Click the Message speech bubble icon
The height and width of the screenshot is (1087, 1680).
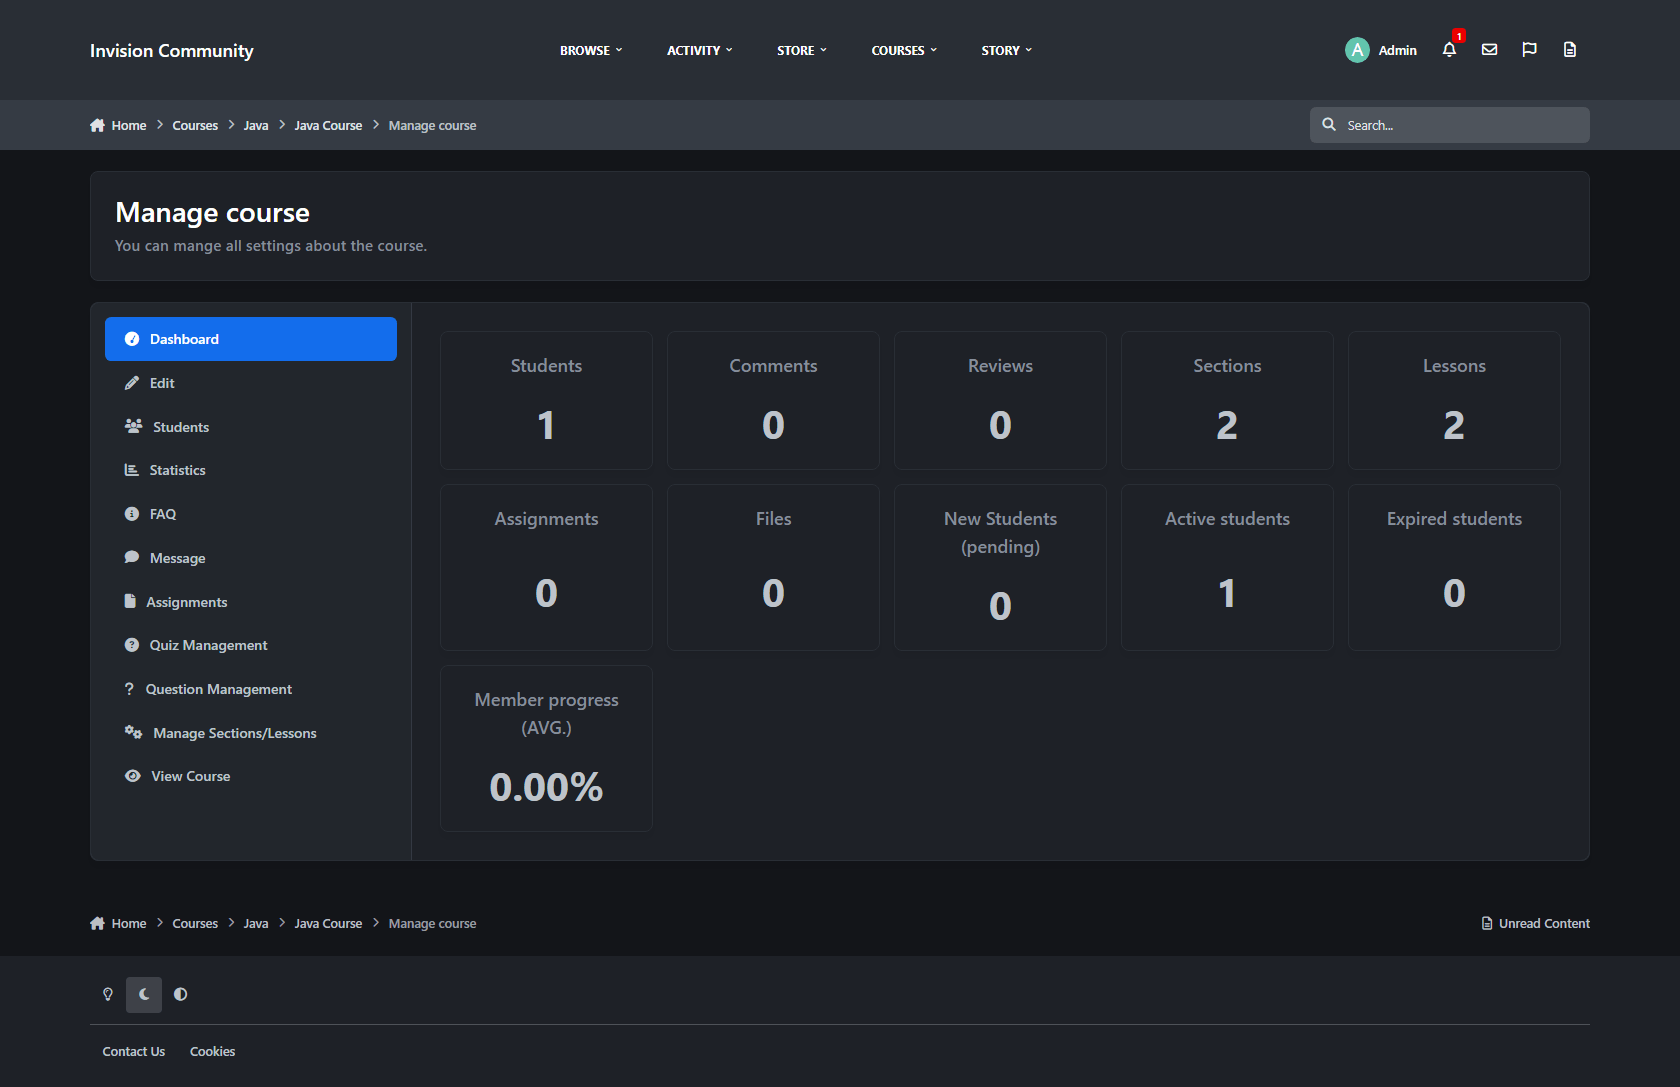click(x=131, y=558)
